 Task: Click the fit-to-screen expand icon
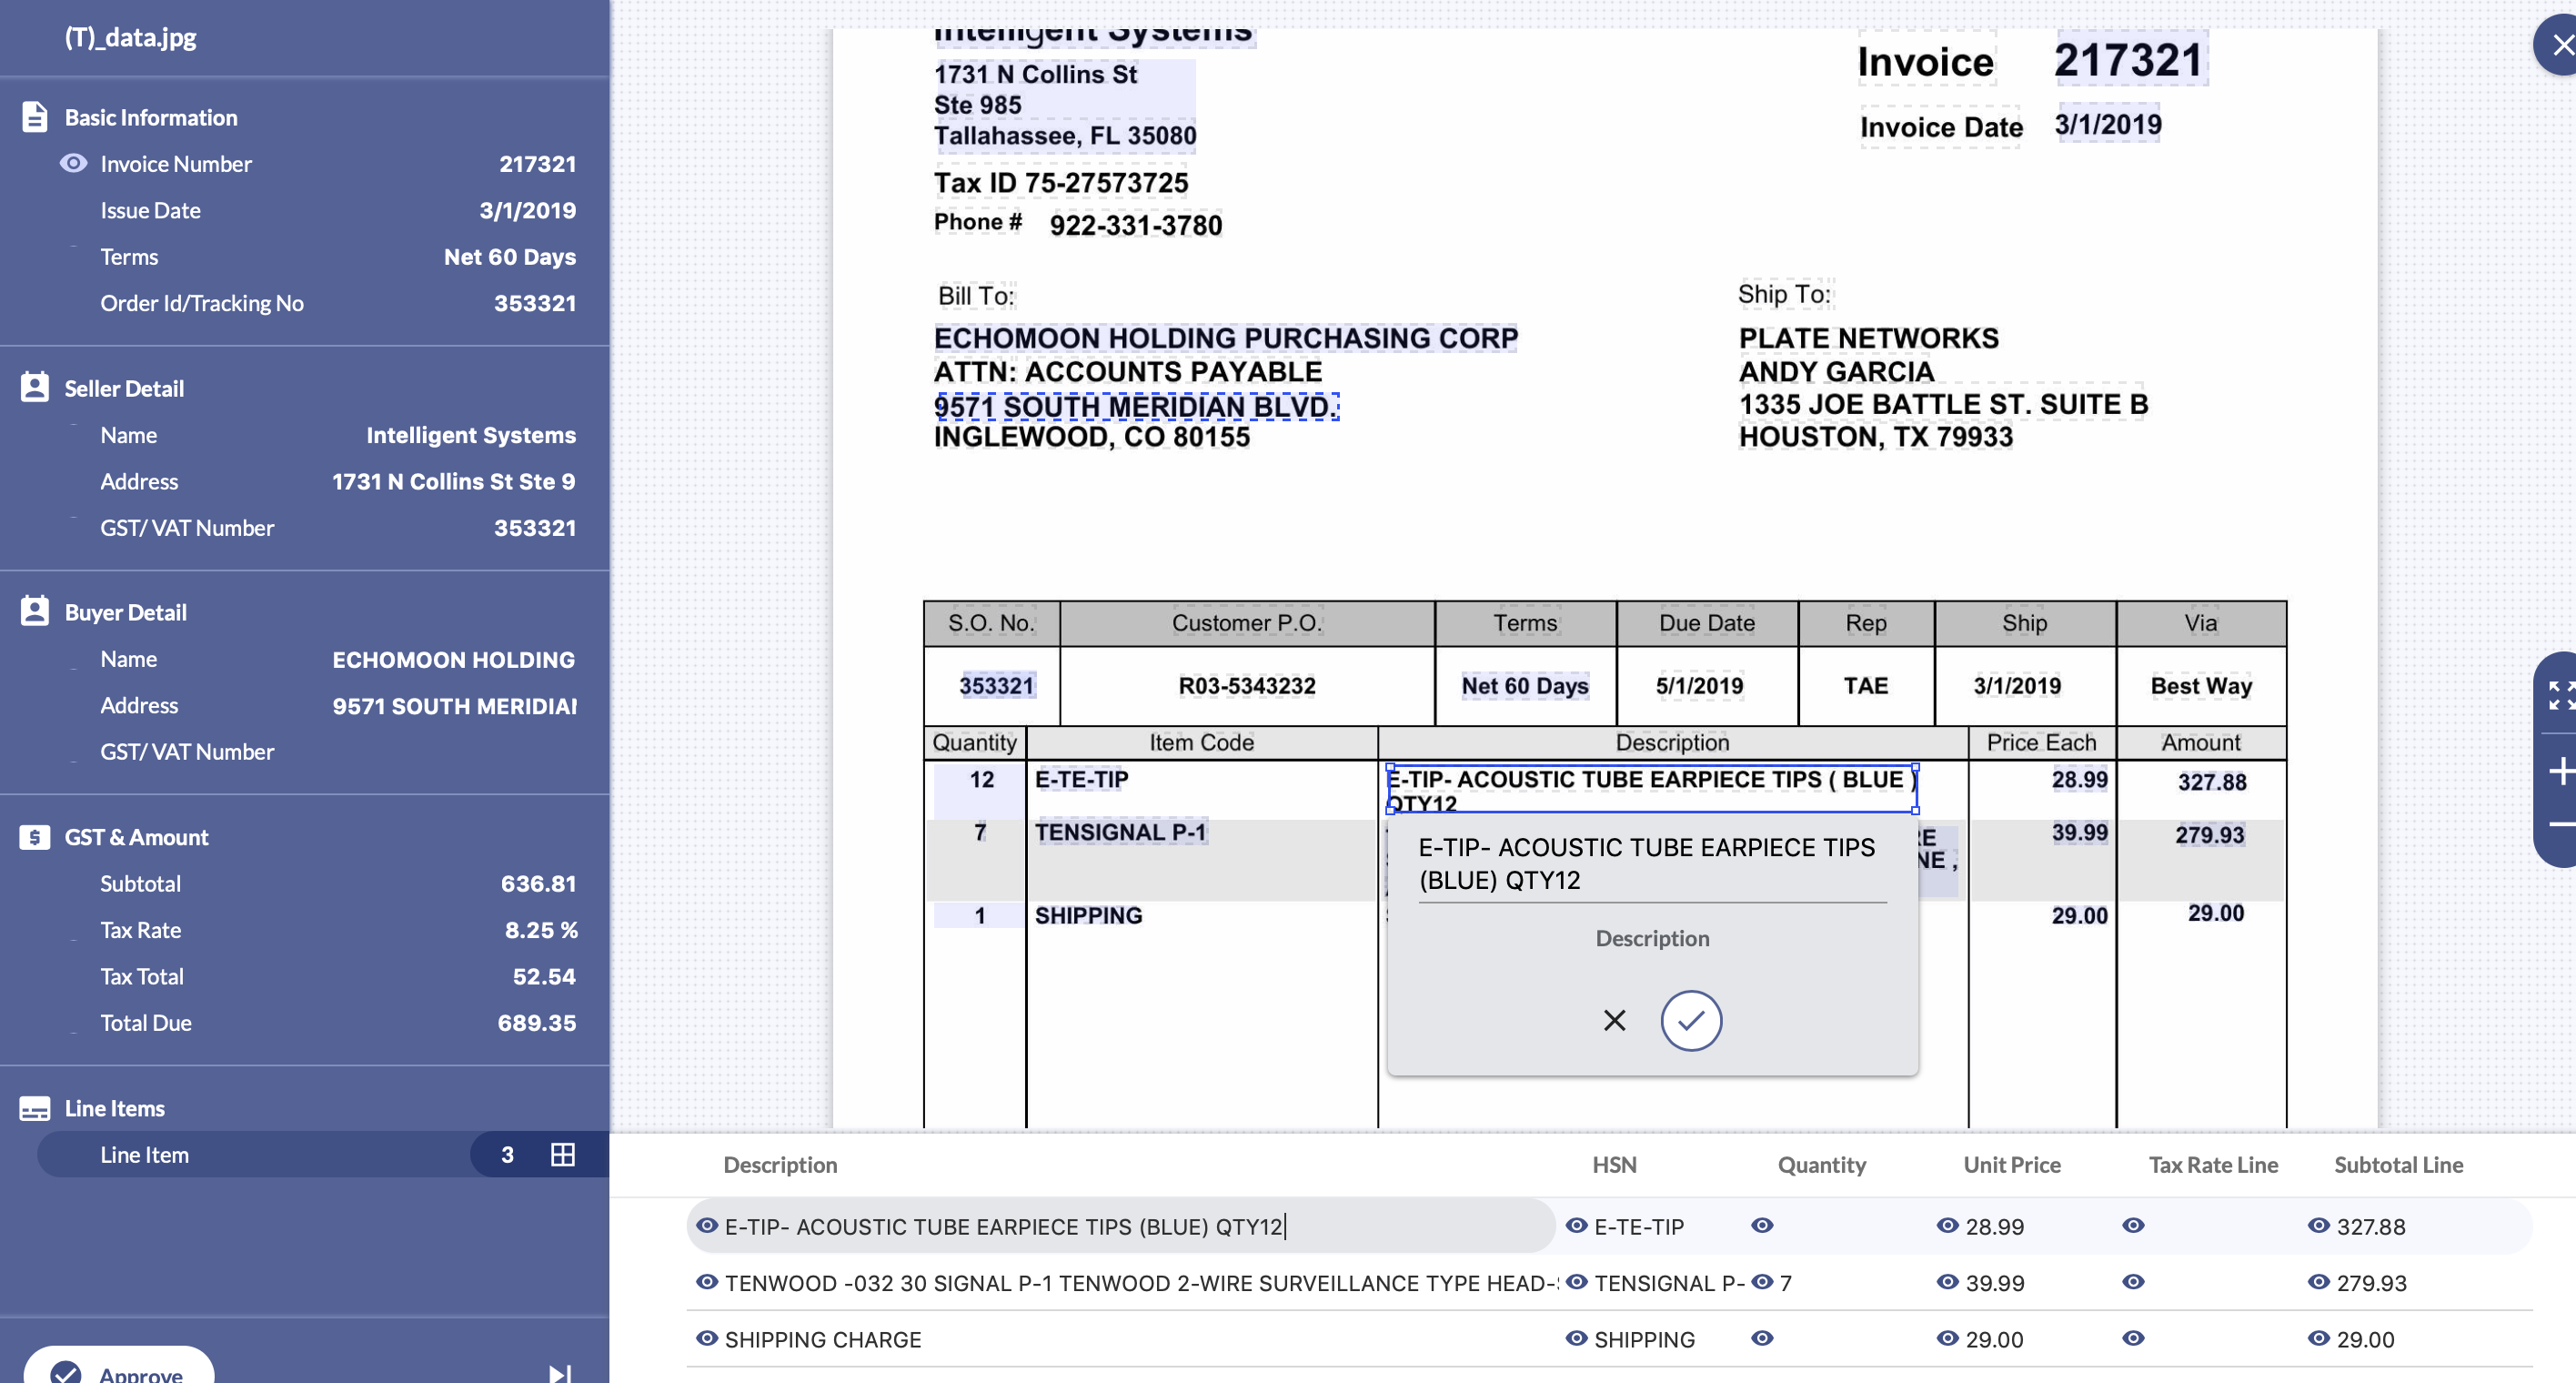click(x=2561, y=695)
